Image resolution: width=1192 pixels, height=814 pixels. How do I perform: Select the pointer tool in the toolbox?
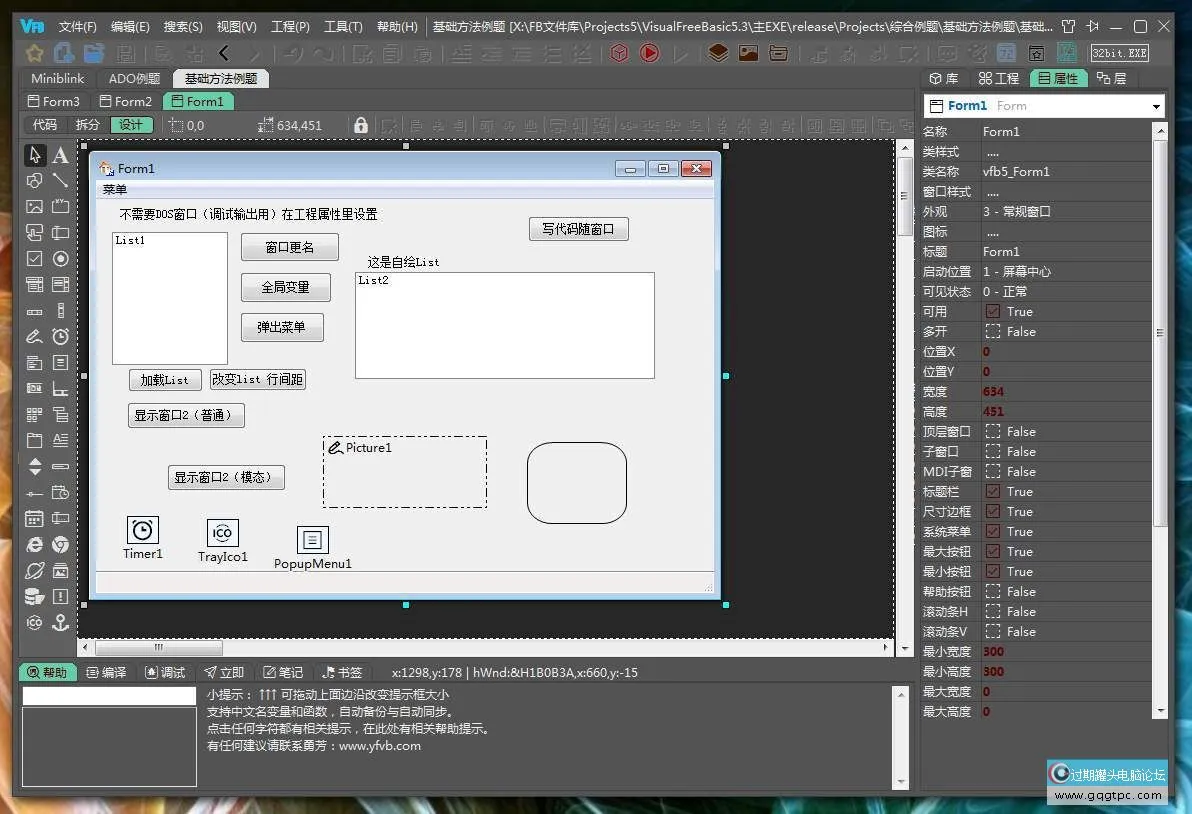pyautogui.click(x=33, y=154)
